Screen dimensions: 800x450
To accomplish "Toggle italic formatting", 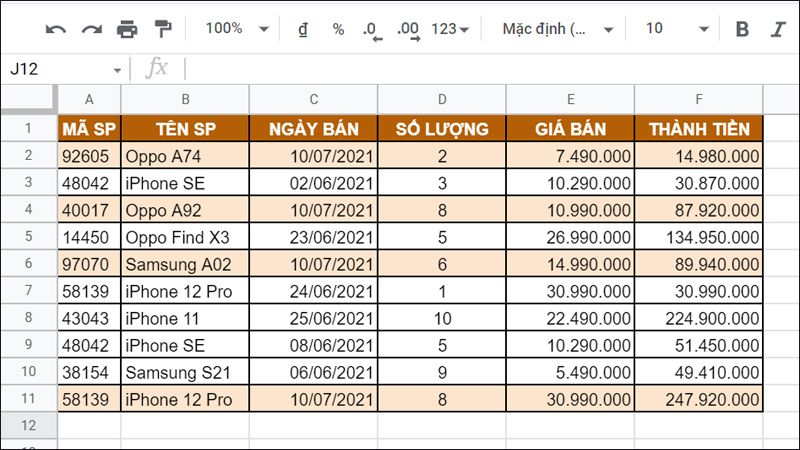I will coord(777,29).
